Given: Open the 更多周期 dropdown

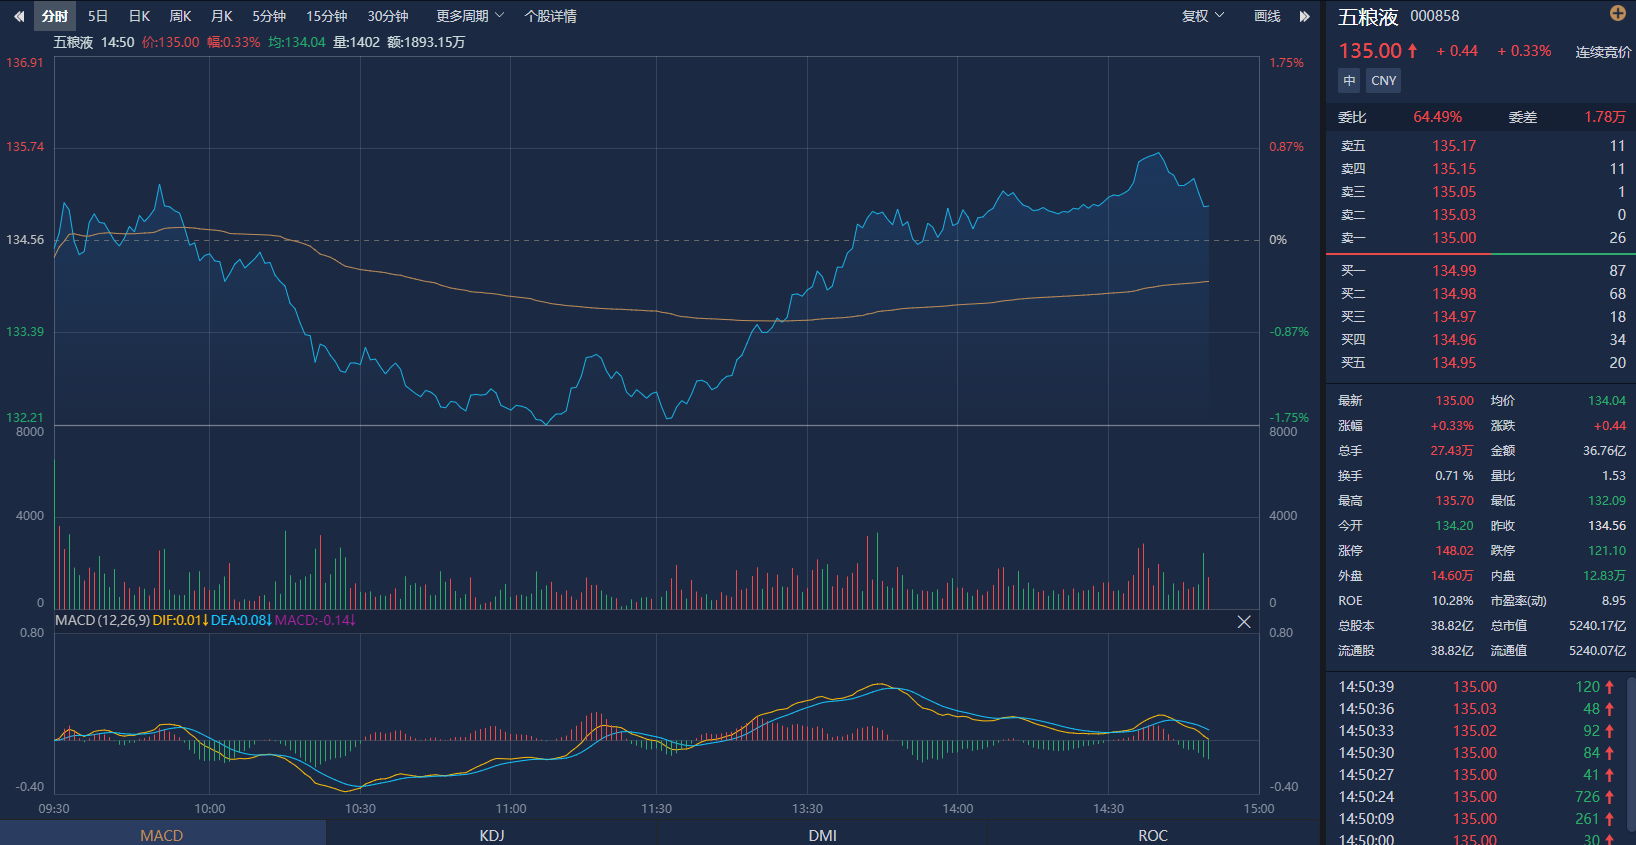Looking at the screenshot, I should (470, 16).
